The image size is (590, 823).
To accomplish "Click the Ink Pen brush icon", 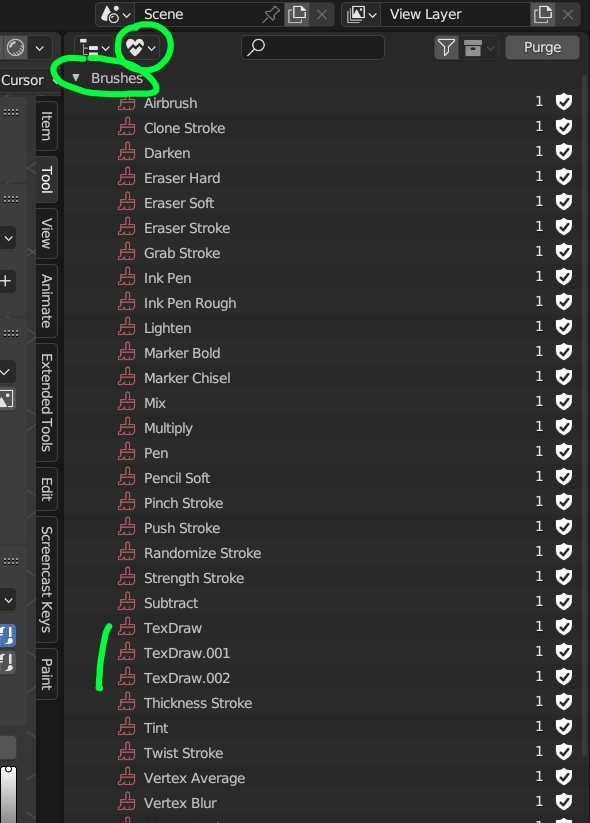I will pyautogui.click(x=127, y=278).
